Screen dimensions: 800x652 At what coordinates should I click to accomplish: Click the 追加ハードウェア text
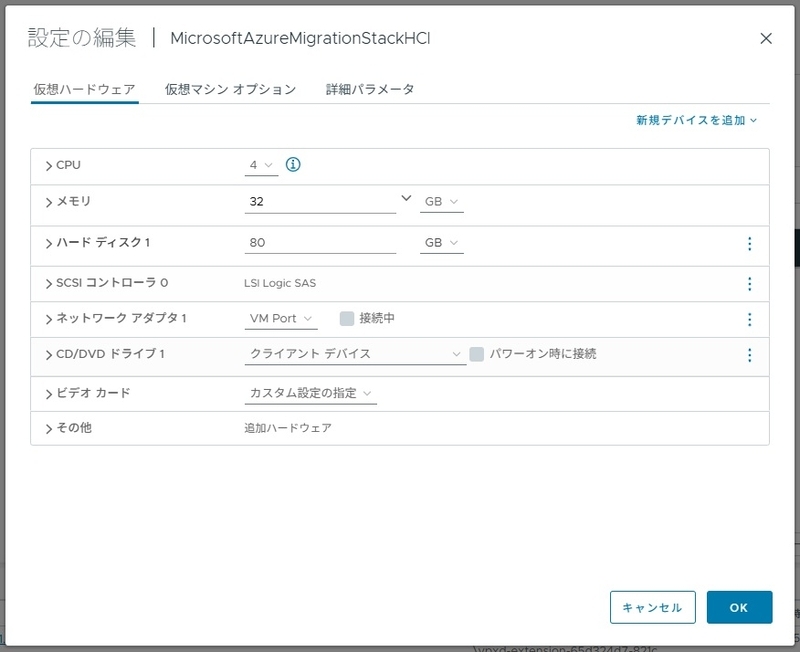click(x=288, y=428)
